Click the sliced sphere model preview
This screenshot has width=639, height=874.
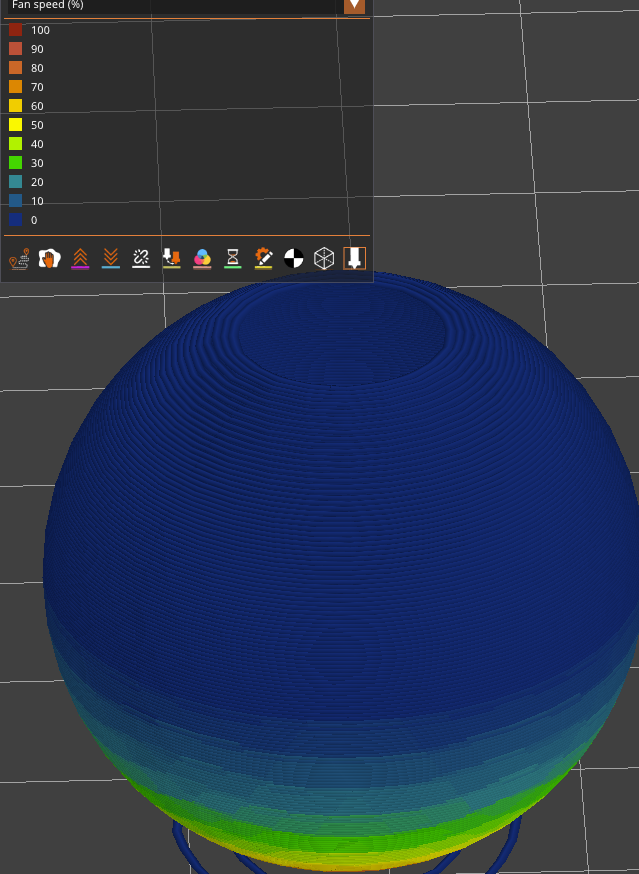(341, 571)
